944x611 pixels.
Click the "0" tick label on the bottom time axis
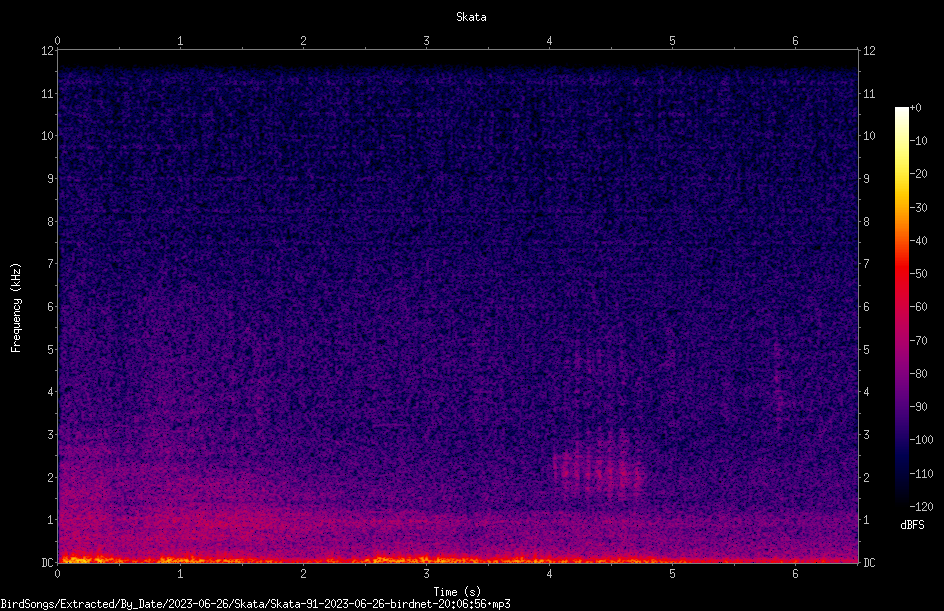[57, 574]
